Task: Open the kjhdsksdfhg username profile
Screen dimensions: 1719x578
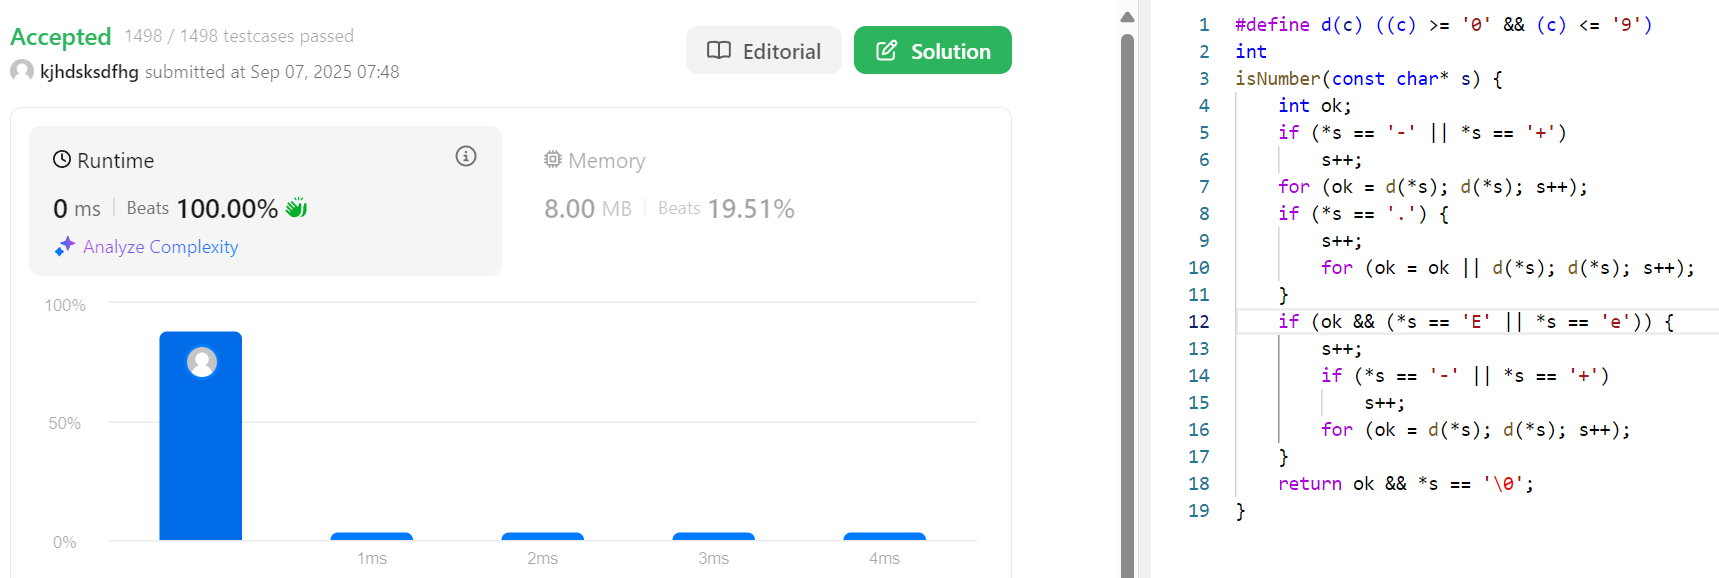Action: pyautogui.click(x=89, y=72)
